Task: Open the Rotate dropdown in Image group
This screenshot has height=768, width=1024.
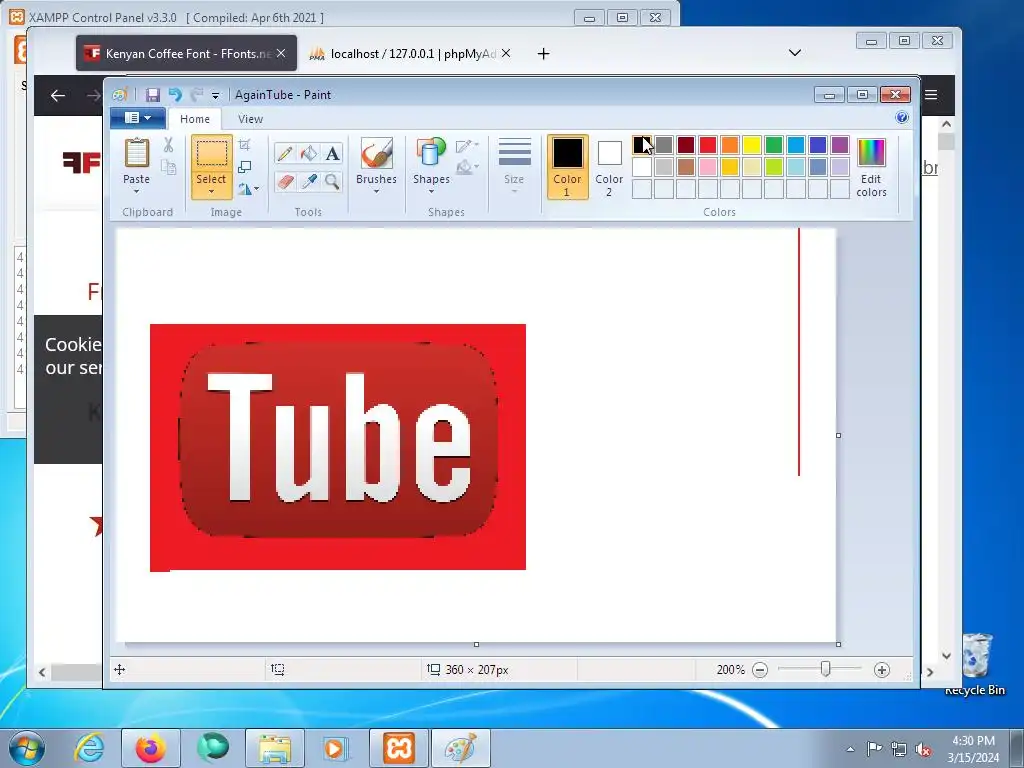Action: [x=248, y=189]
